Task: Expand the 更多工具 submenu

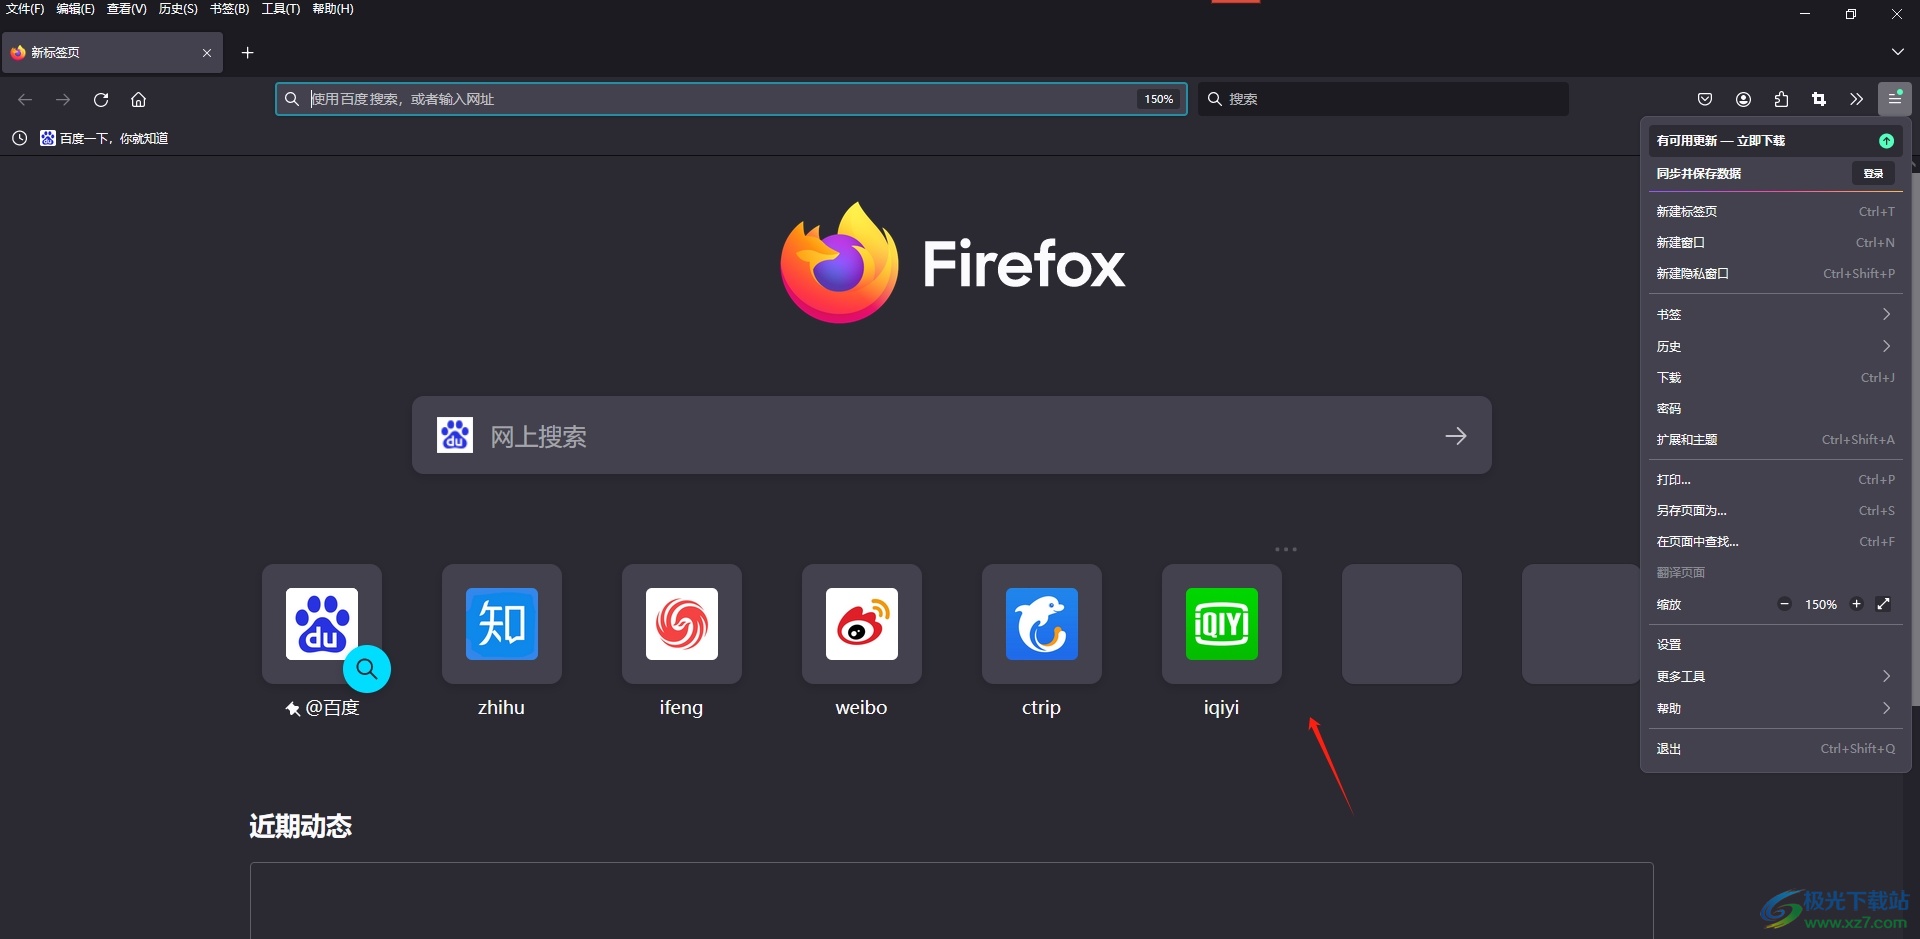Action: tap(1776, 677)
